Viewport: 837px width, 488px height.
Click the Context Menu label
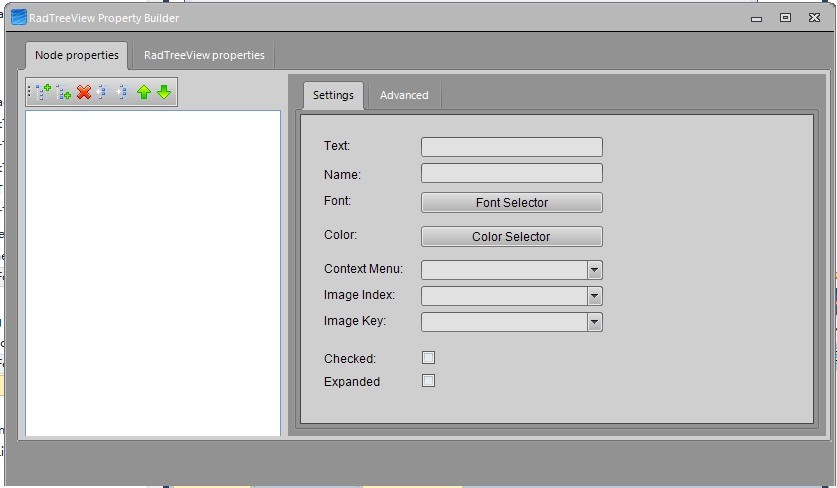pyautogui.click(x=363, y=269)
